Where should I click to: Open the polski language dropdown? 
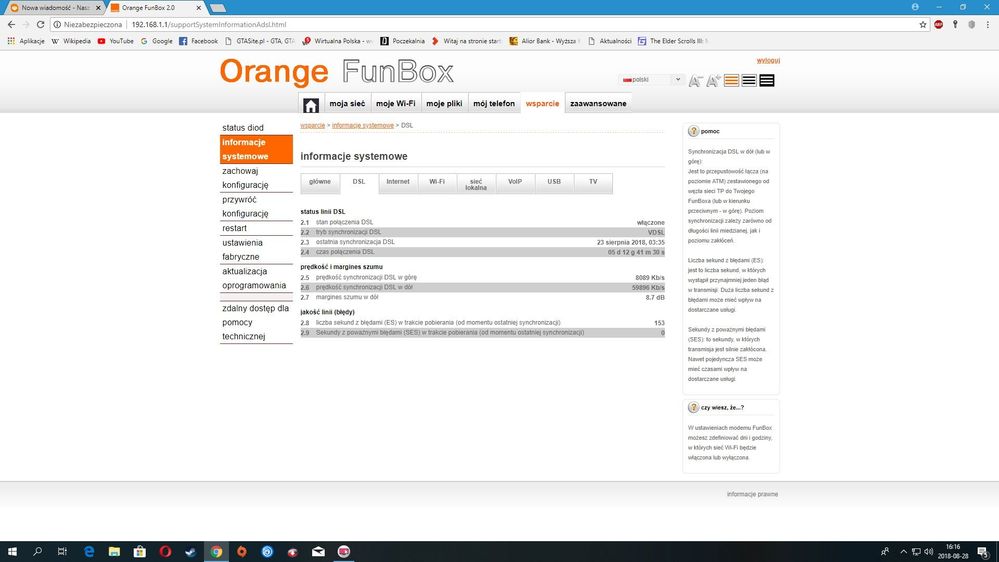pyautogui.click(x=652, y=79)
